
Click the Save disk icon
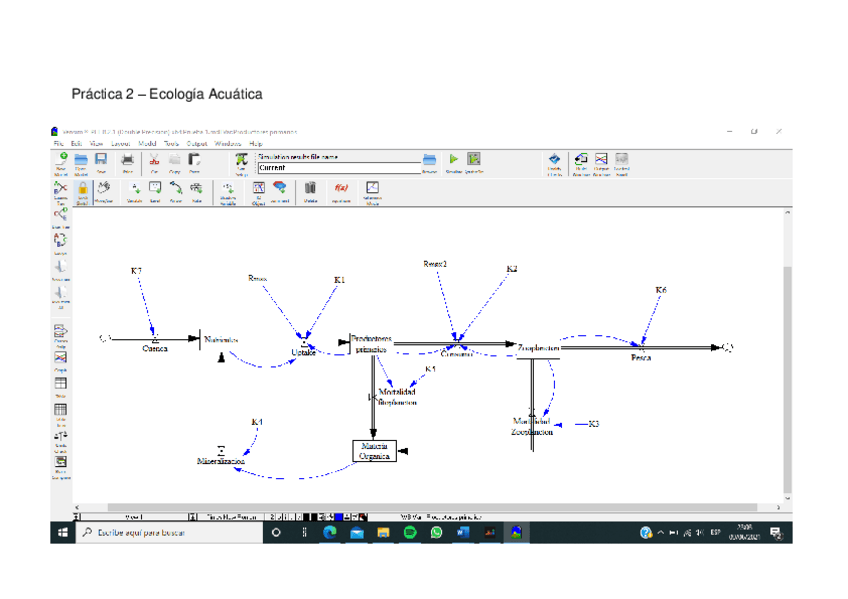tap(102, 161)
